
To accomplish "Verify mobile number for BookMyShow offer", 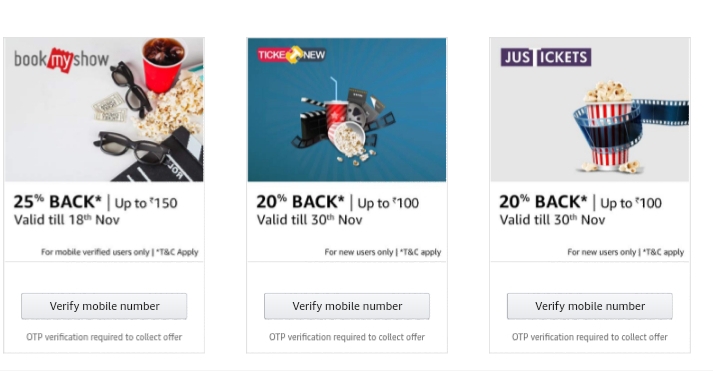I will (104, 306).
